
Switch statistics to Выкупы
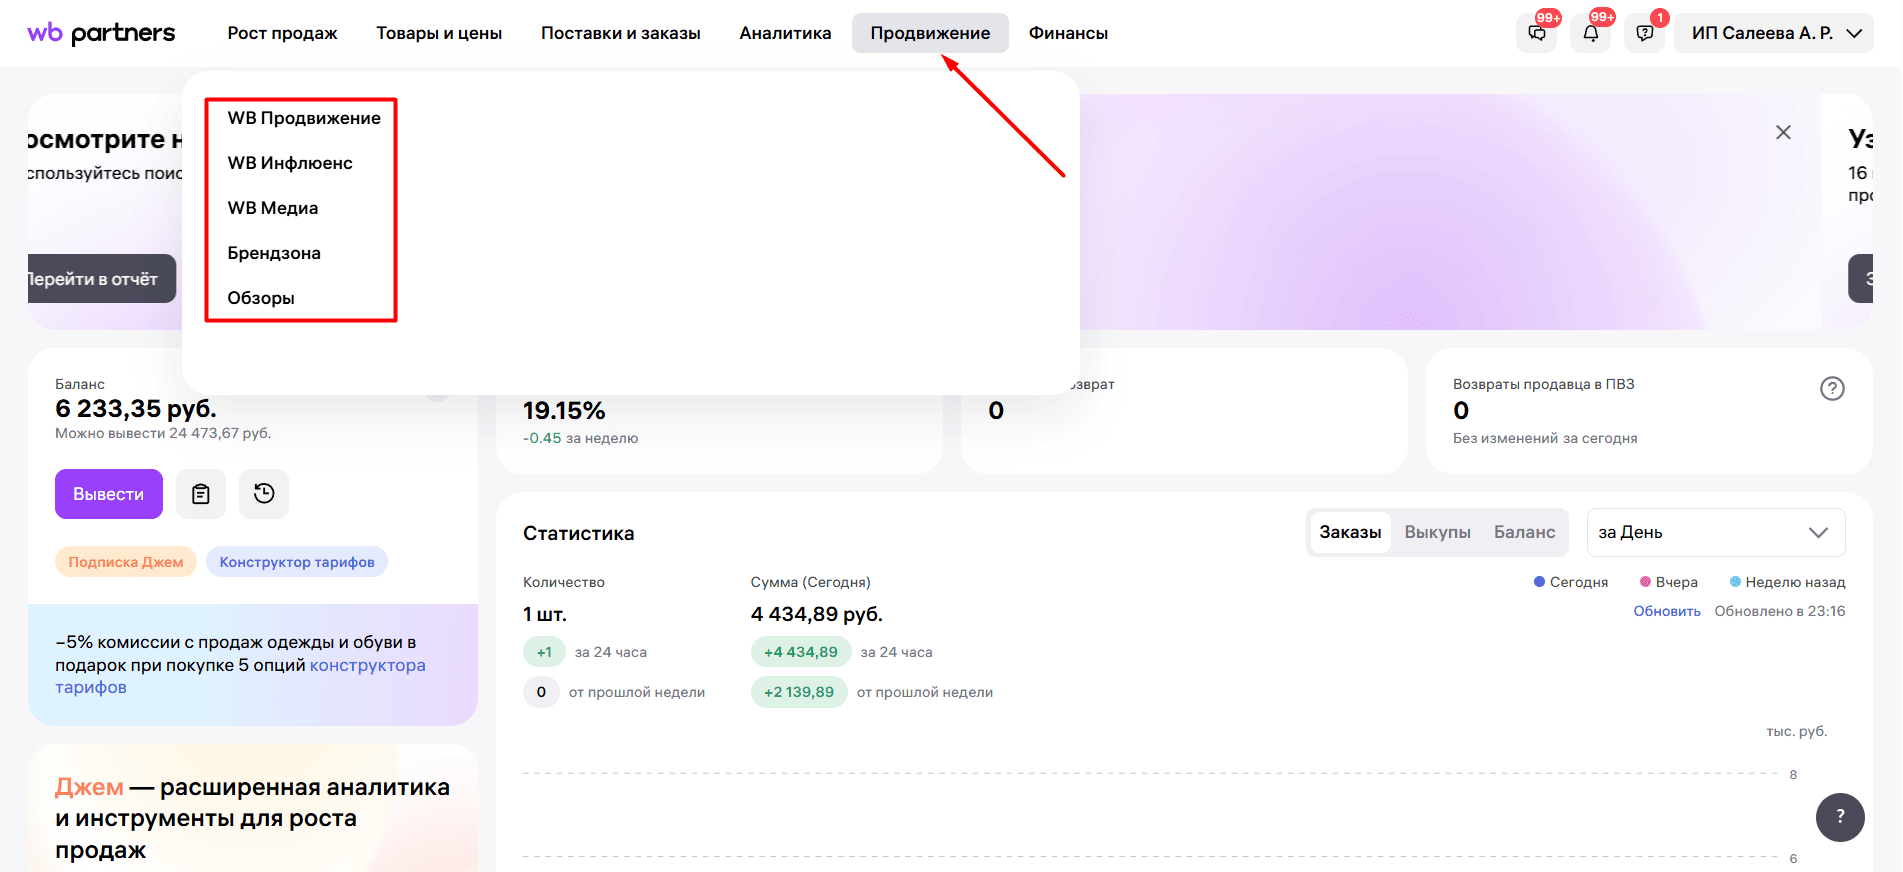1437,532
